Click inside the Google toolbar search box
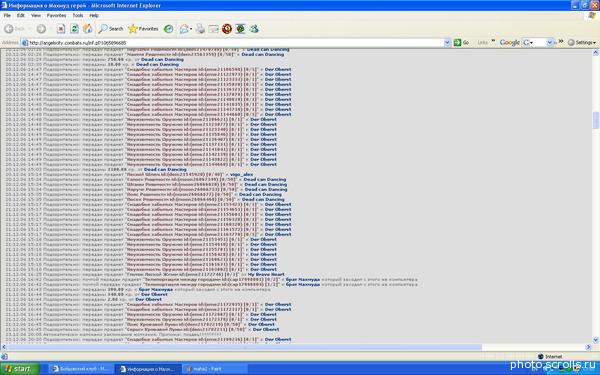This screenshot has height=375, width=600. [x=540, y=42]
